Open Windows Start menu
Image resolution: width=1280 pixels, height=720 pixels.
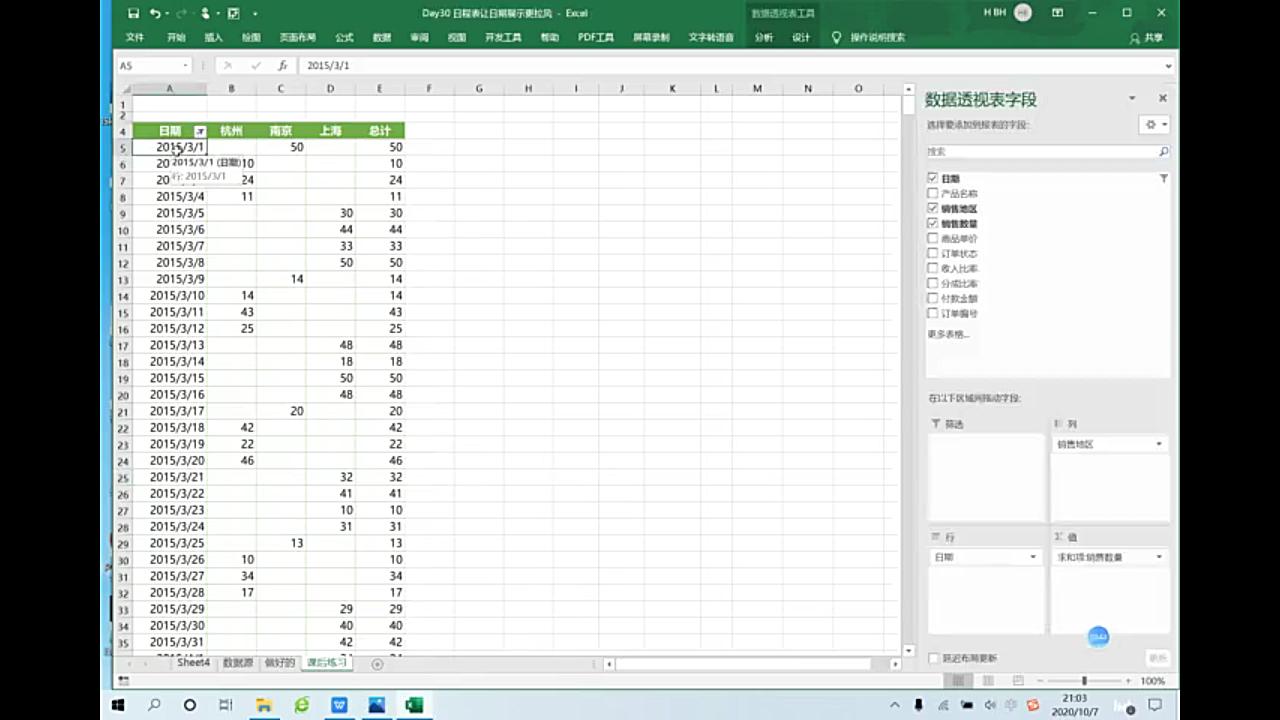(x=119, y=705)
